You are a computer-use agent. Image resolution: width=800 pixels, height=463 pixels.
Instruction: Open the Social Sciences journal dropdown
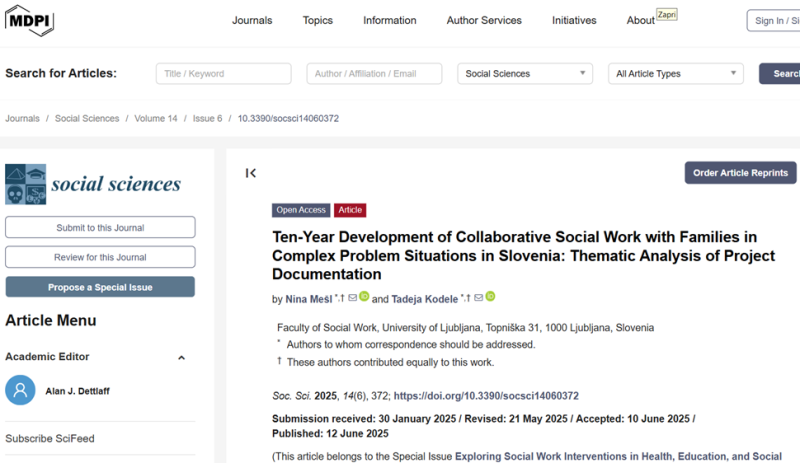pos(525,73)
